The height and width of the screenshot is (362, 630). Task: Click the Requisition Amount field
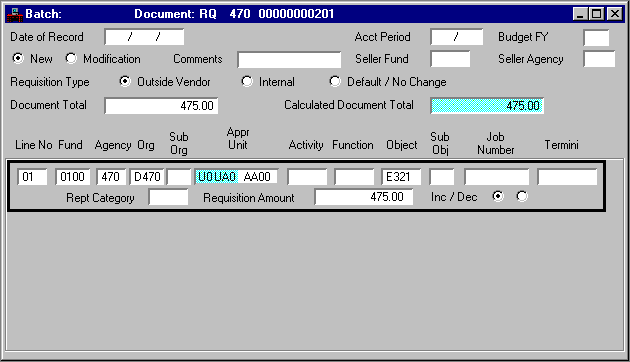364,197
